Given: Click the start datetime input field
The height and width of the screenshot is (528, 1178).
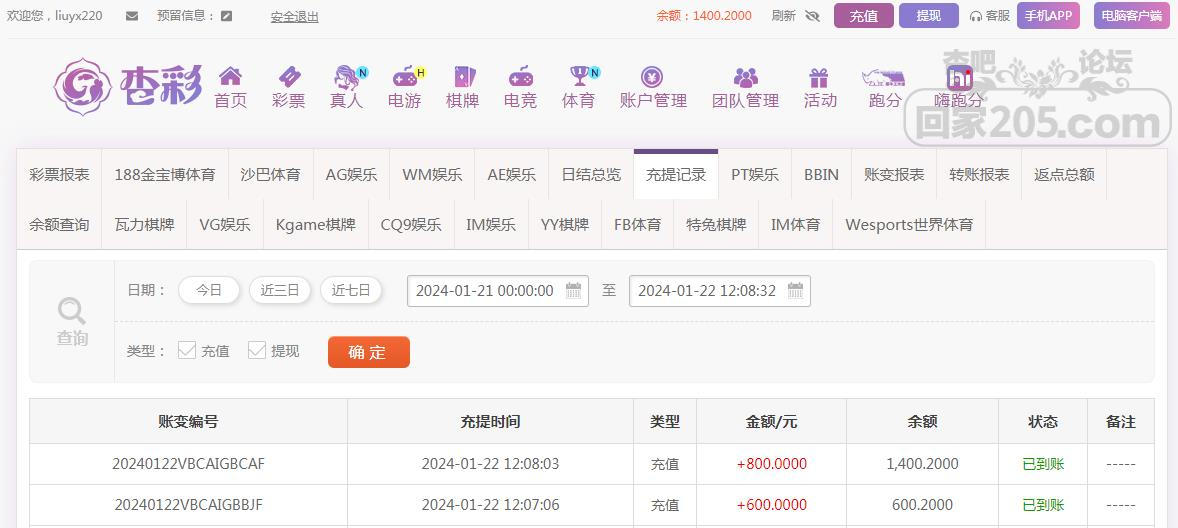Looking at the screenshot, I should tap(497, 291).
